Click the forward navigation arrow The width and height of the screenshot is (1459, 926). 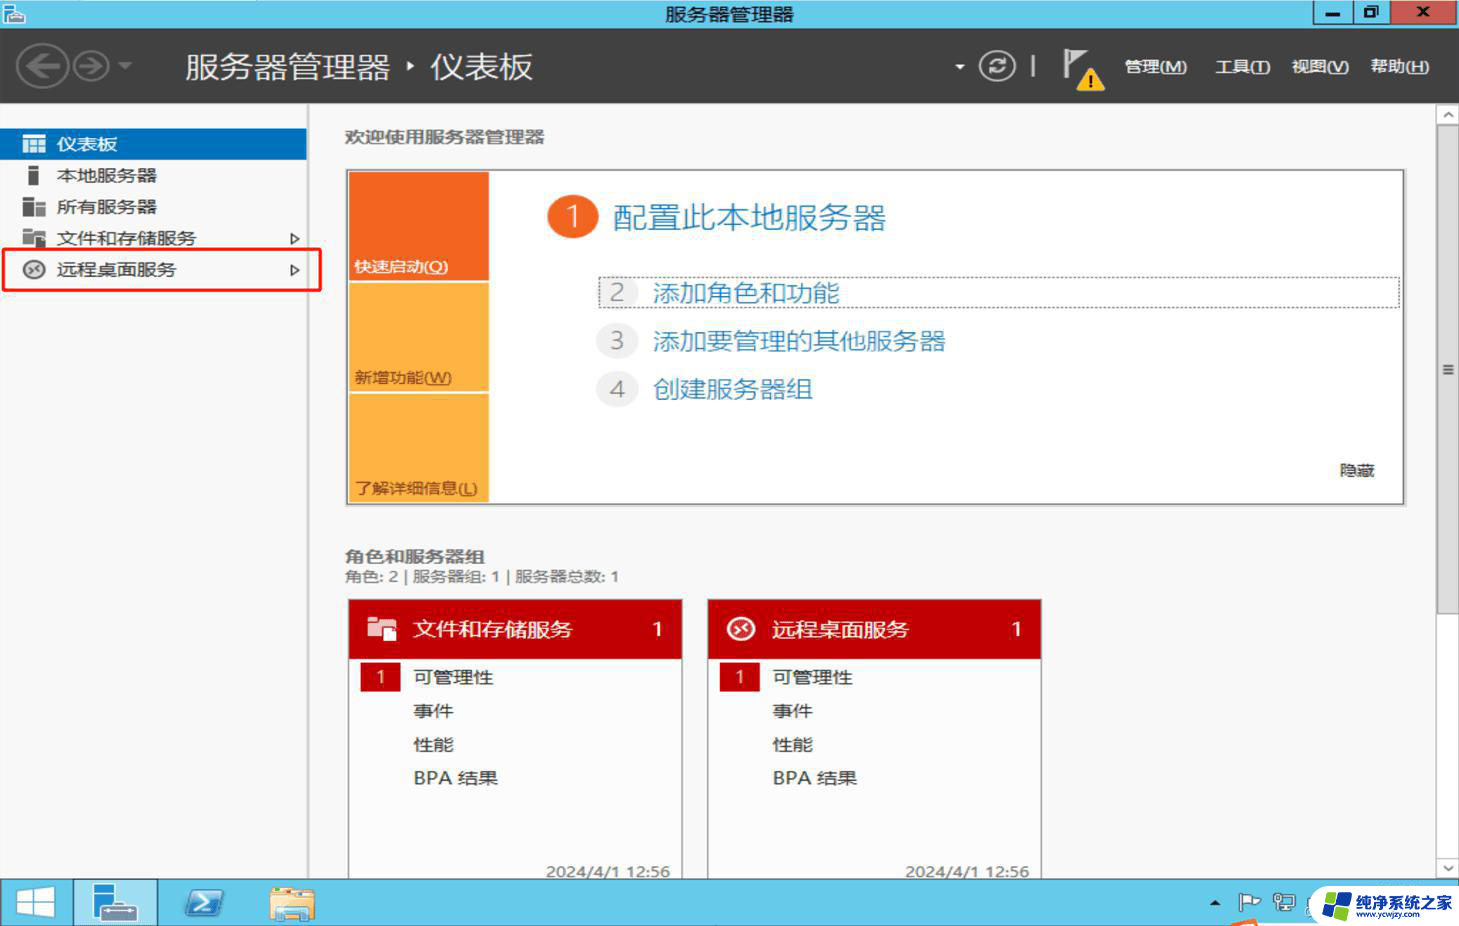point(91,66)
